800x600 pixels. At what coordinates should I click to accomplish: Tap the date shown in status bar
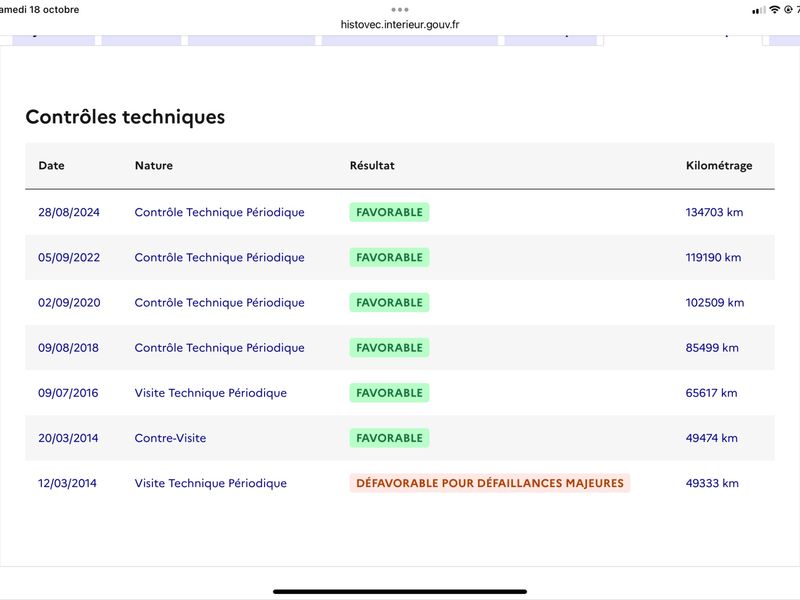pyautogui.click(x=40, y=9)
